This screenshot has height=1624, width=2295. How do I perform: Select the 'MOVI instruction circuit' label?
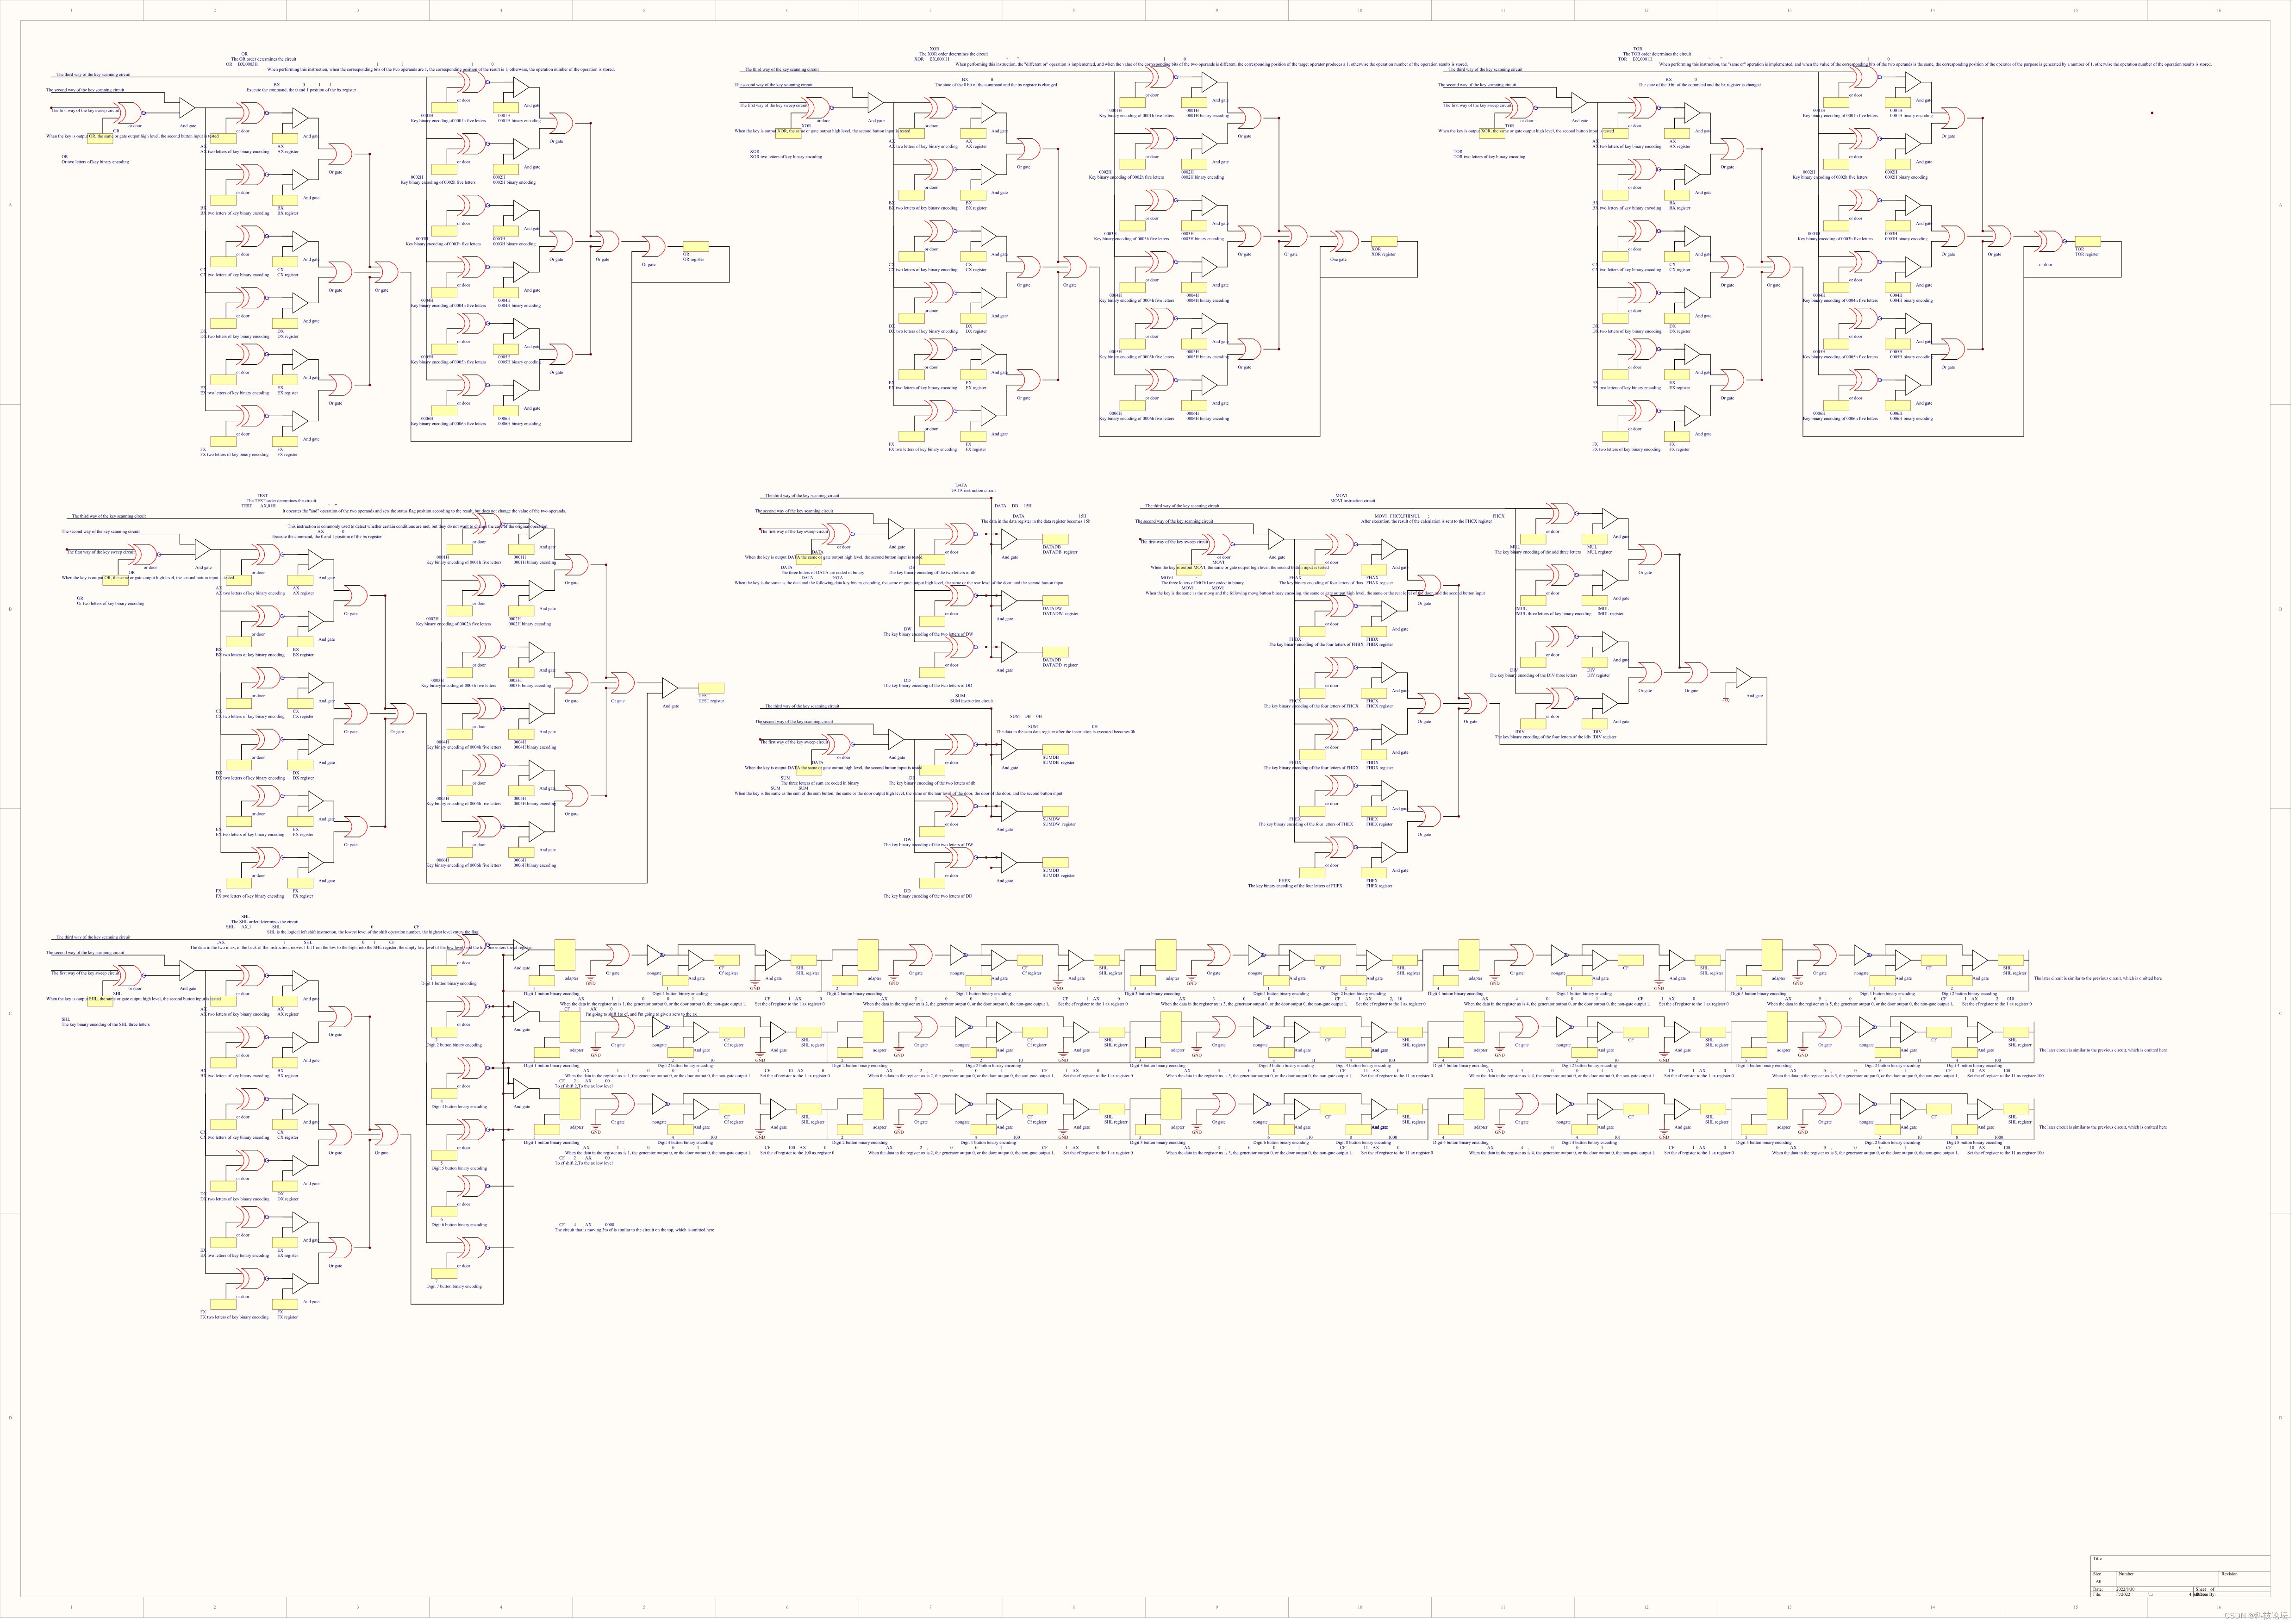point(1352,501)
